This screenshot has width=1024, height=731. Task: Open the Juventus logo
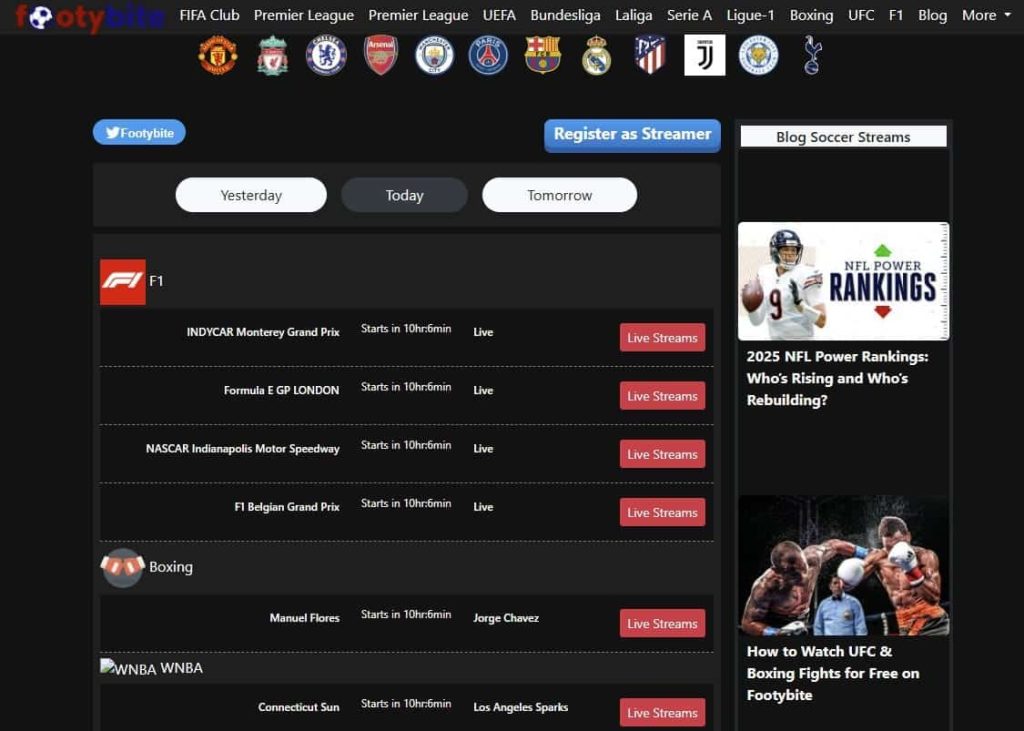[x=705, y=55]
